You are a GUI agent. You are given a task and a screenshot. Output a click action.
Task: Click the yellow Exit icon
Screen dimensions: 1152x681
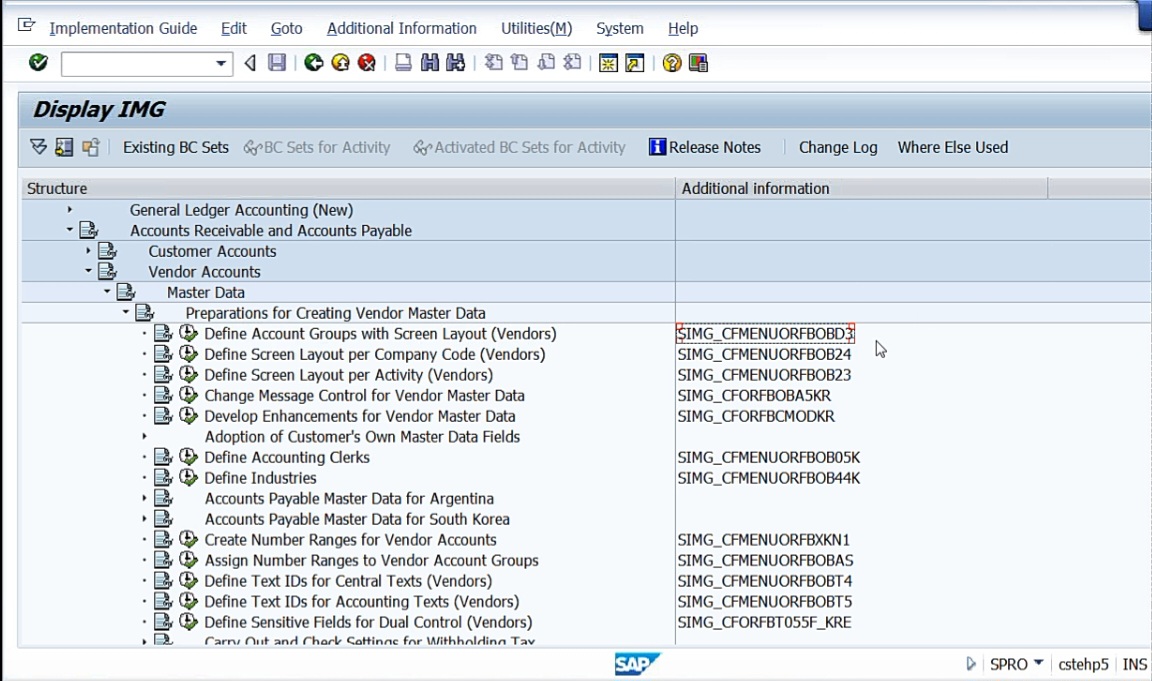tap(340, 63)
